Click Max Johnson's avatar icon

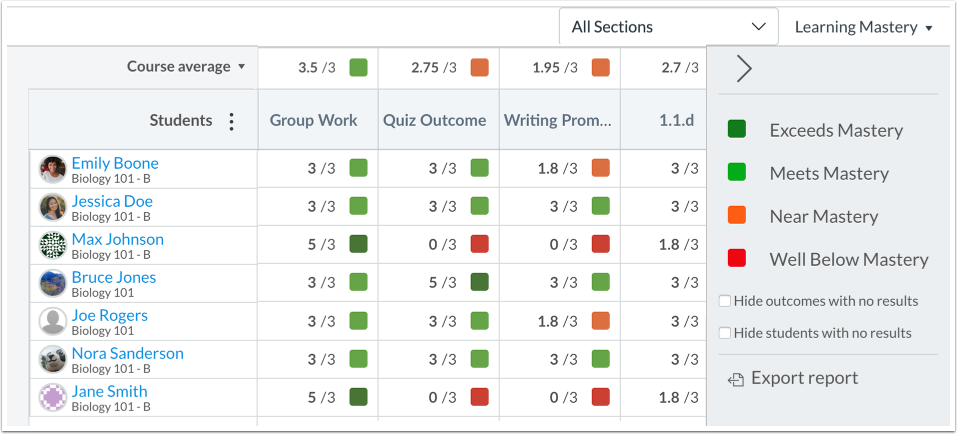point(52,245)
